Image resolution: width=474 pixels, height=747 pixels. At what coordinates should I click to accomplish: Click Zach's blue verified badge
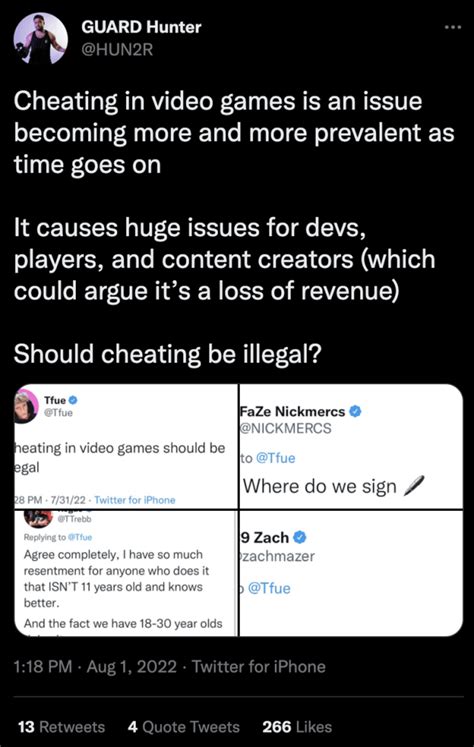(300, 537)
